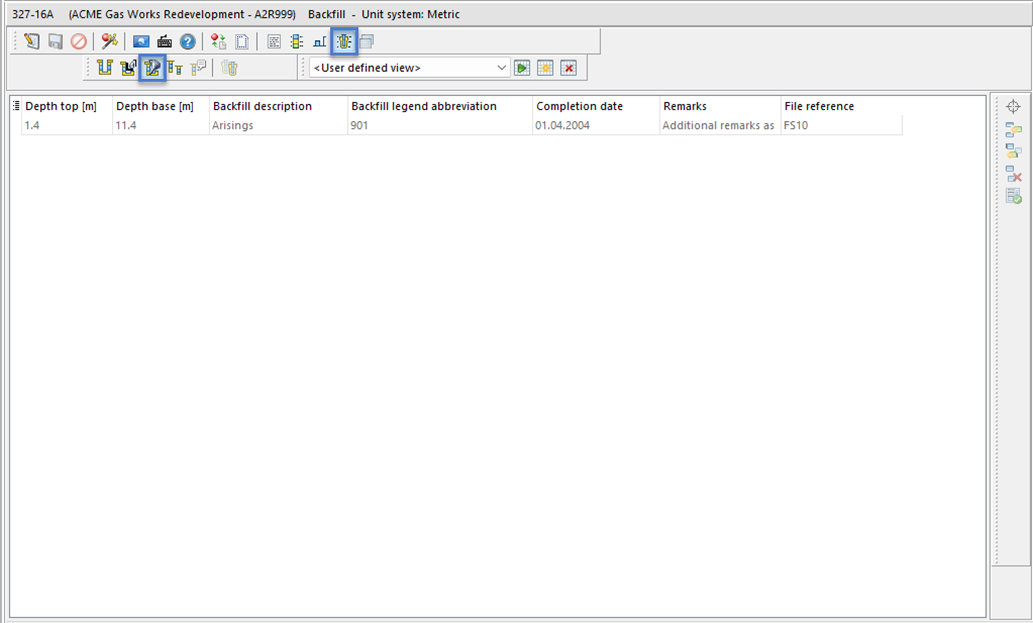Click the edit/new record pencil icon
The width and height of the screenshot is (1033, 623).
[32, 42]
